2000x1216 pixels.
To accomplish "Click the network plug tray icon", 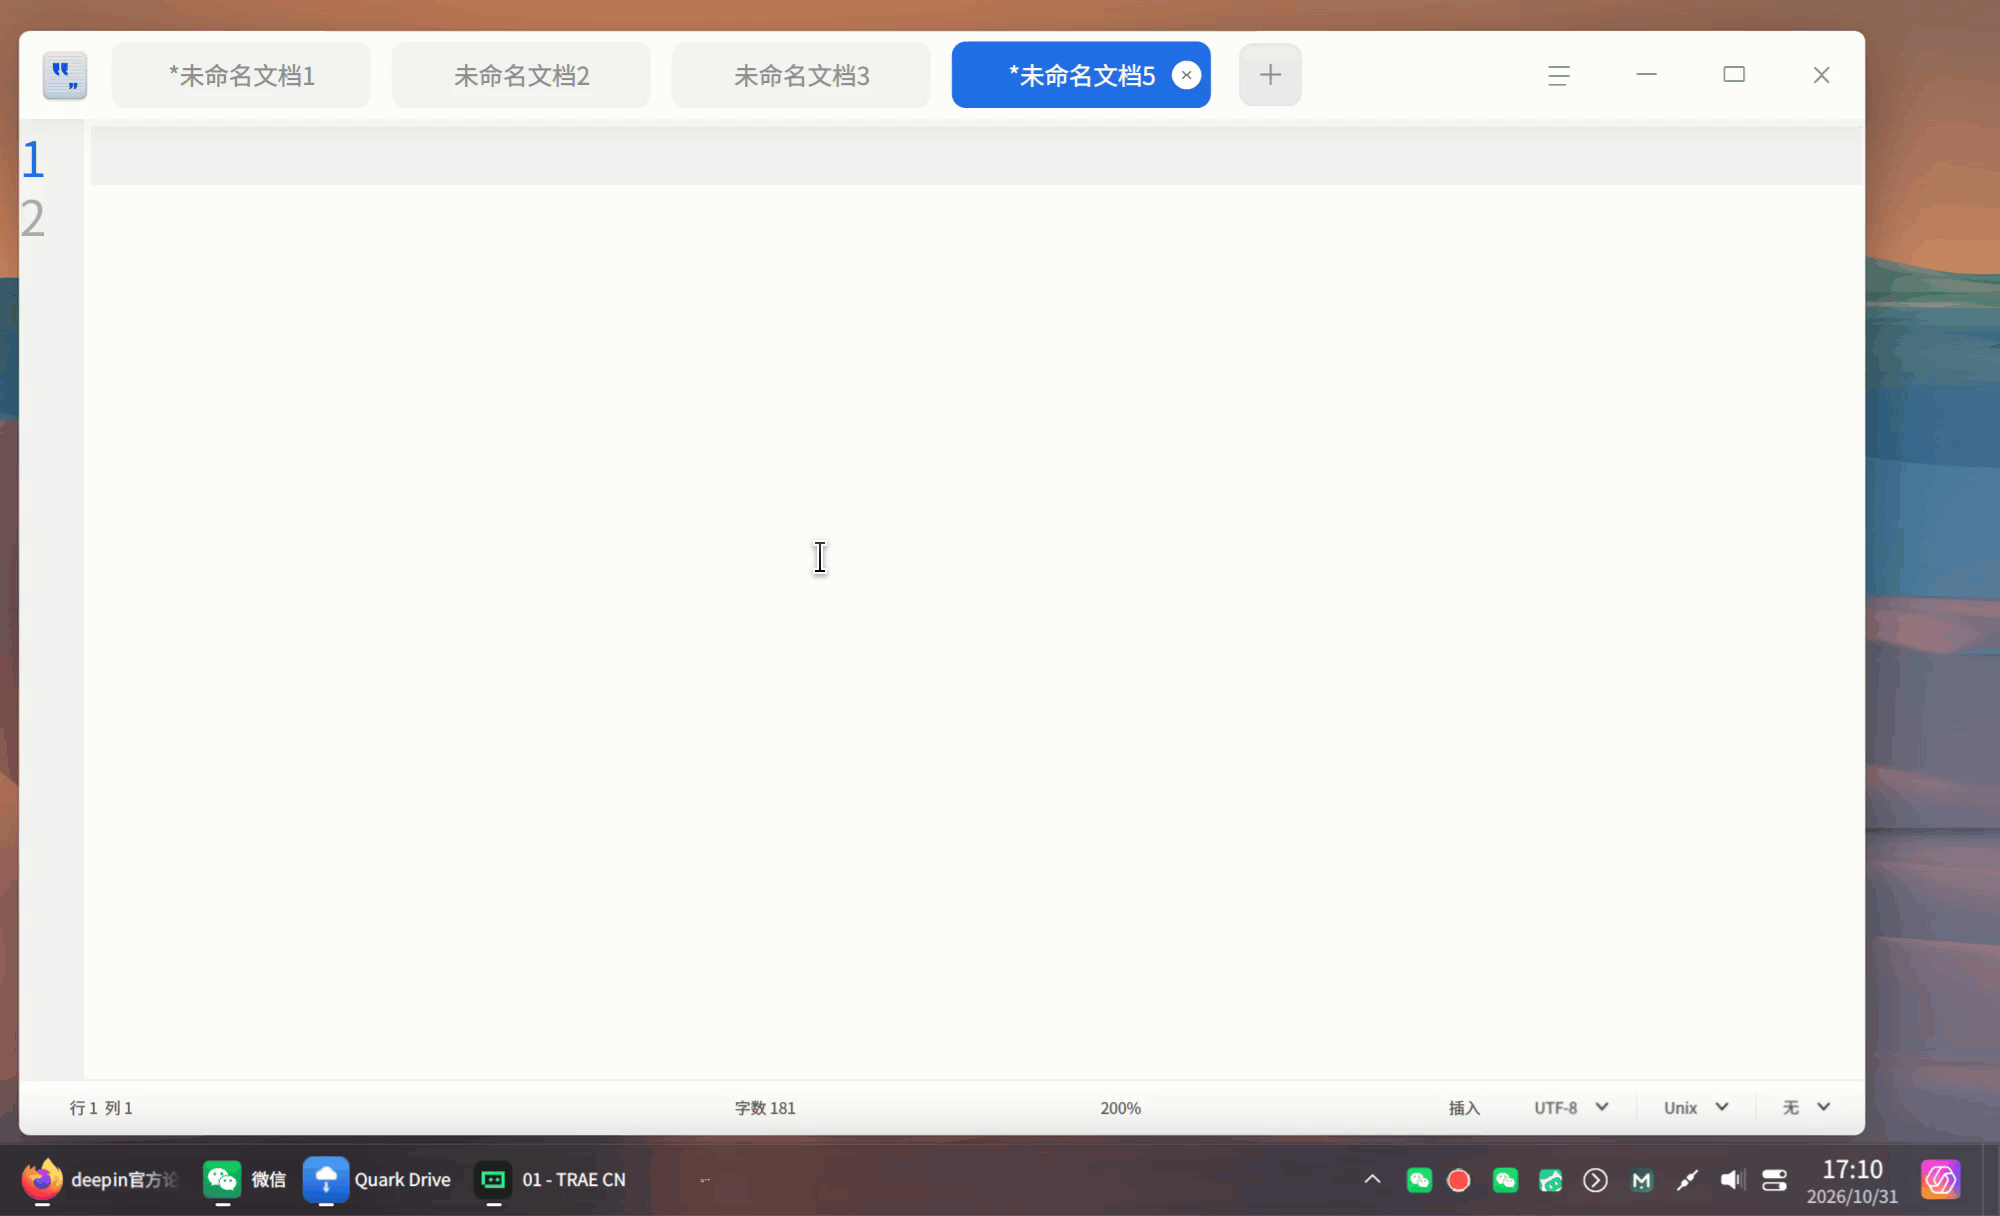I will [1687, 1181].
